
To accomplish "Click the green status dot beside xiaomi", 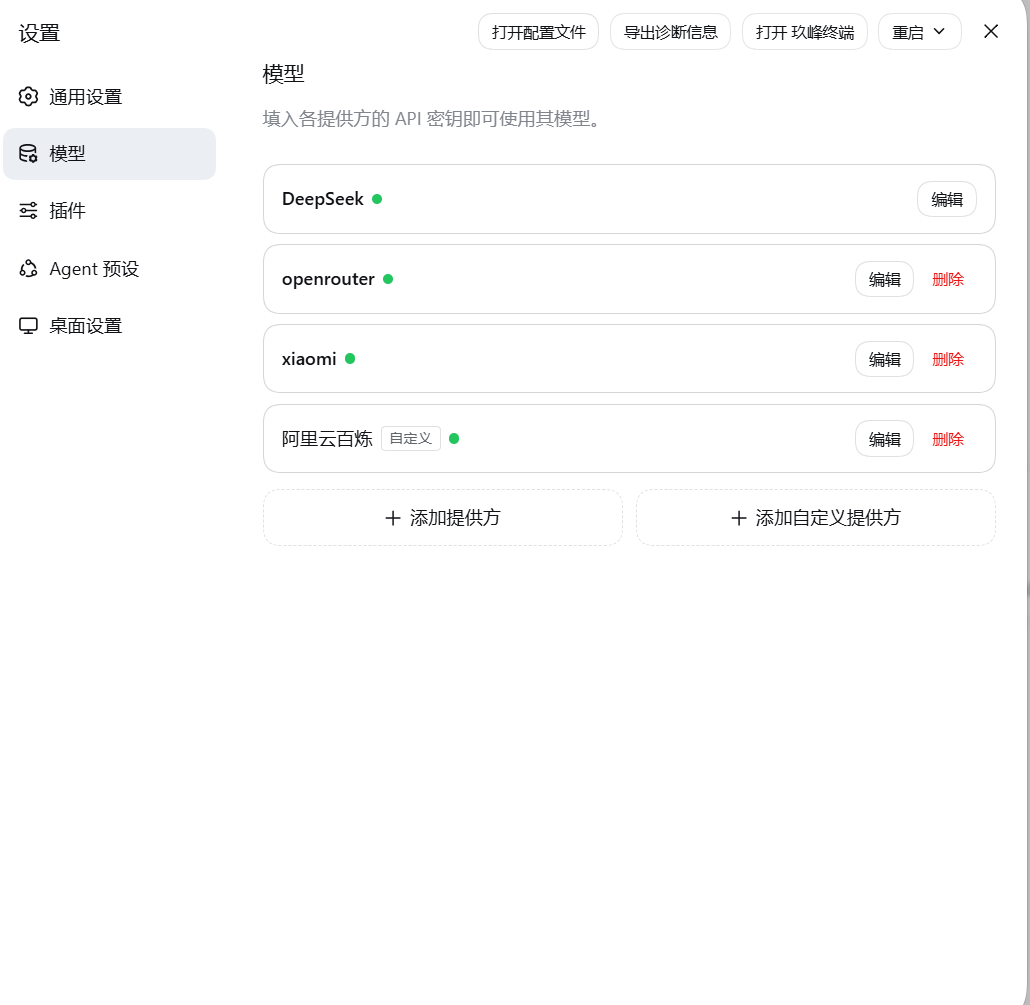I will point(350,359).
